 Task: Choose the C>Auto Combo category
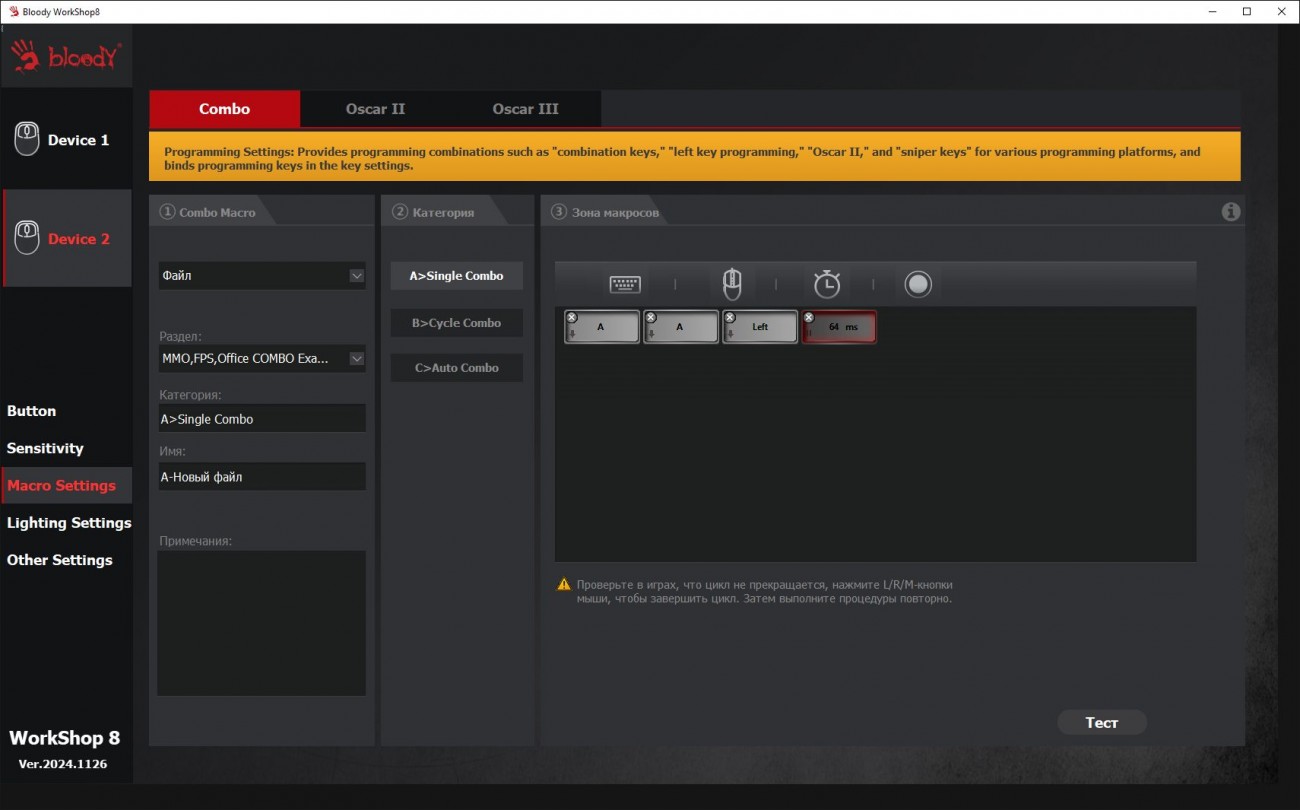(456, 368)
